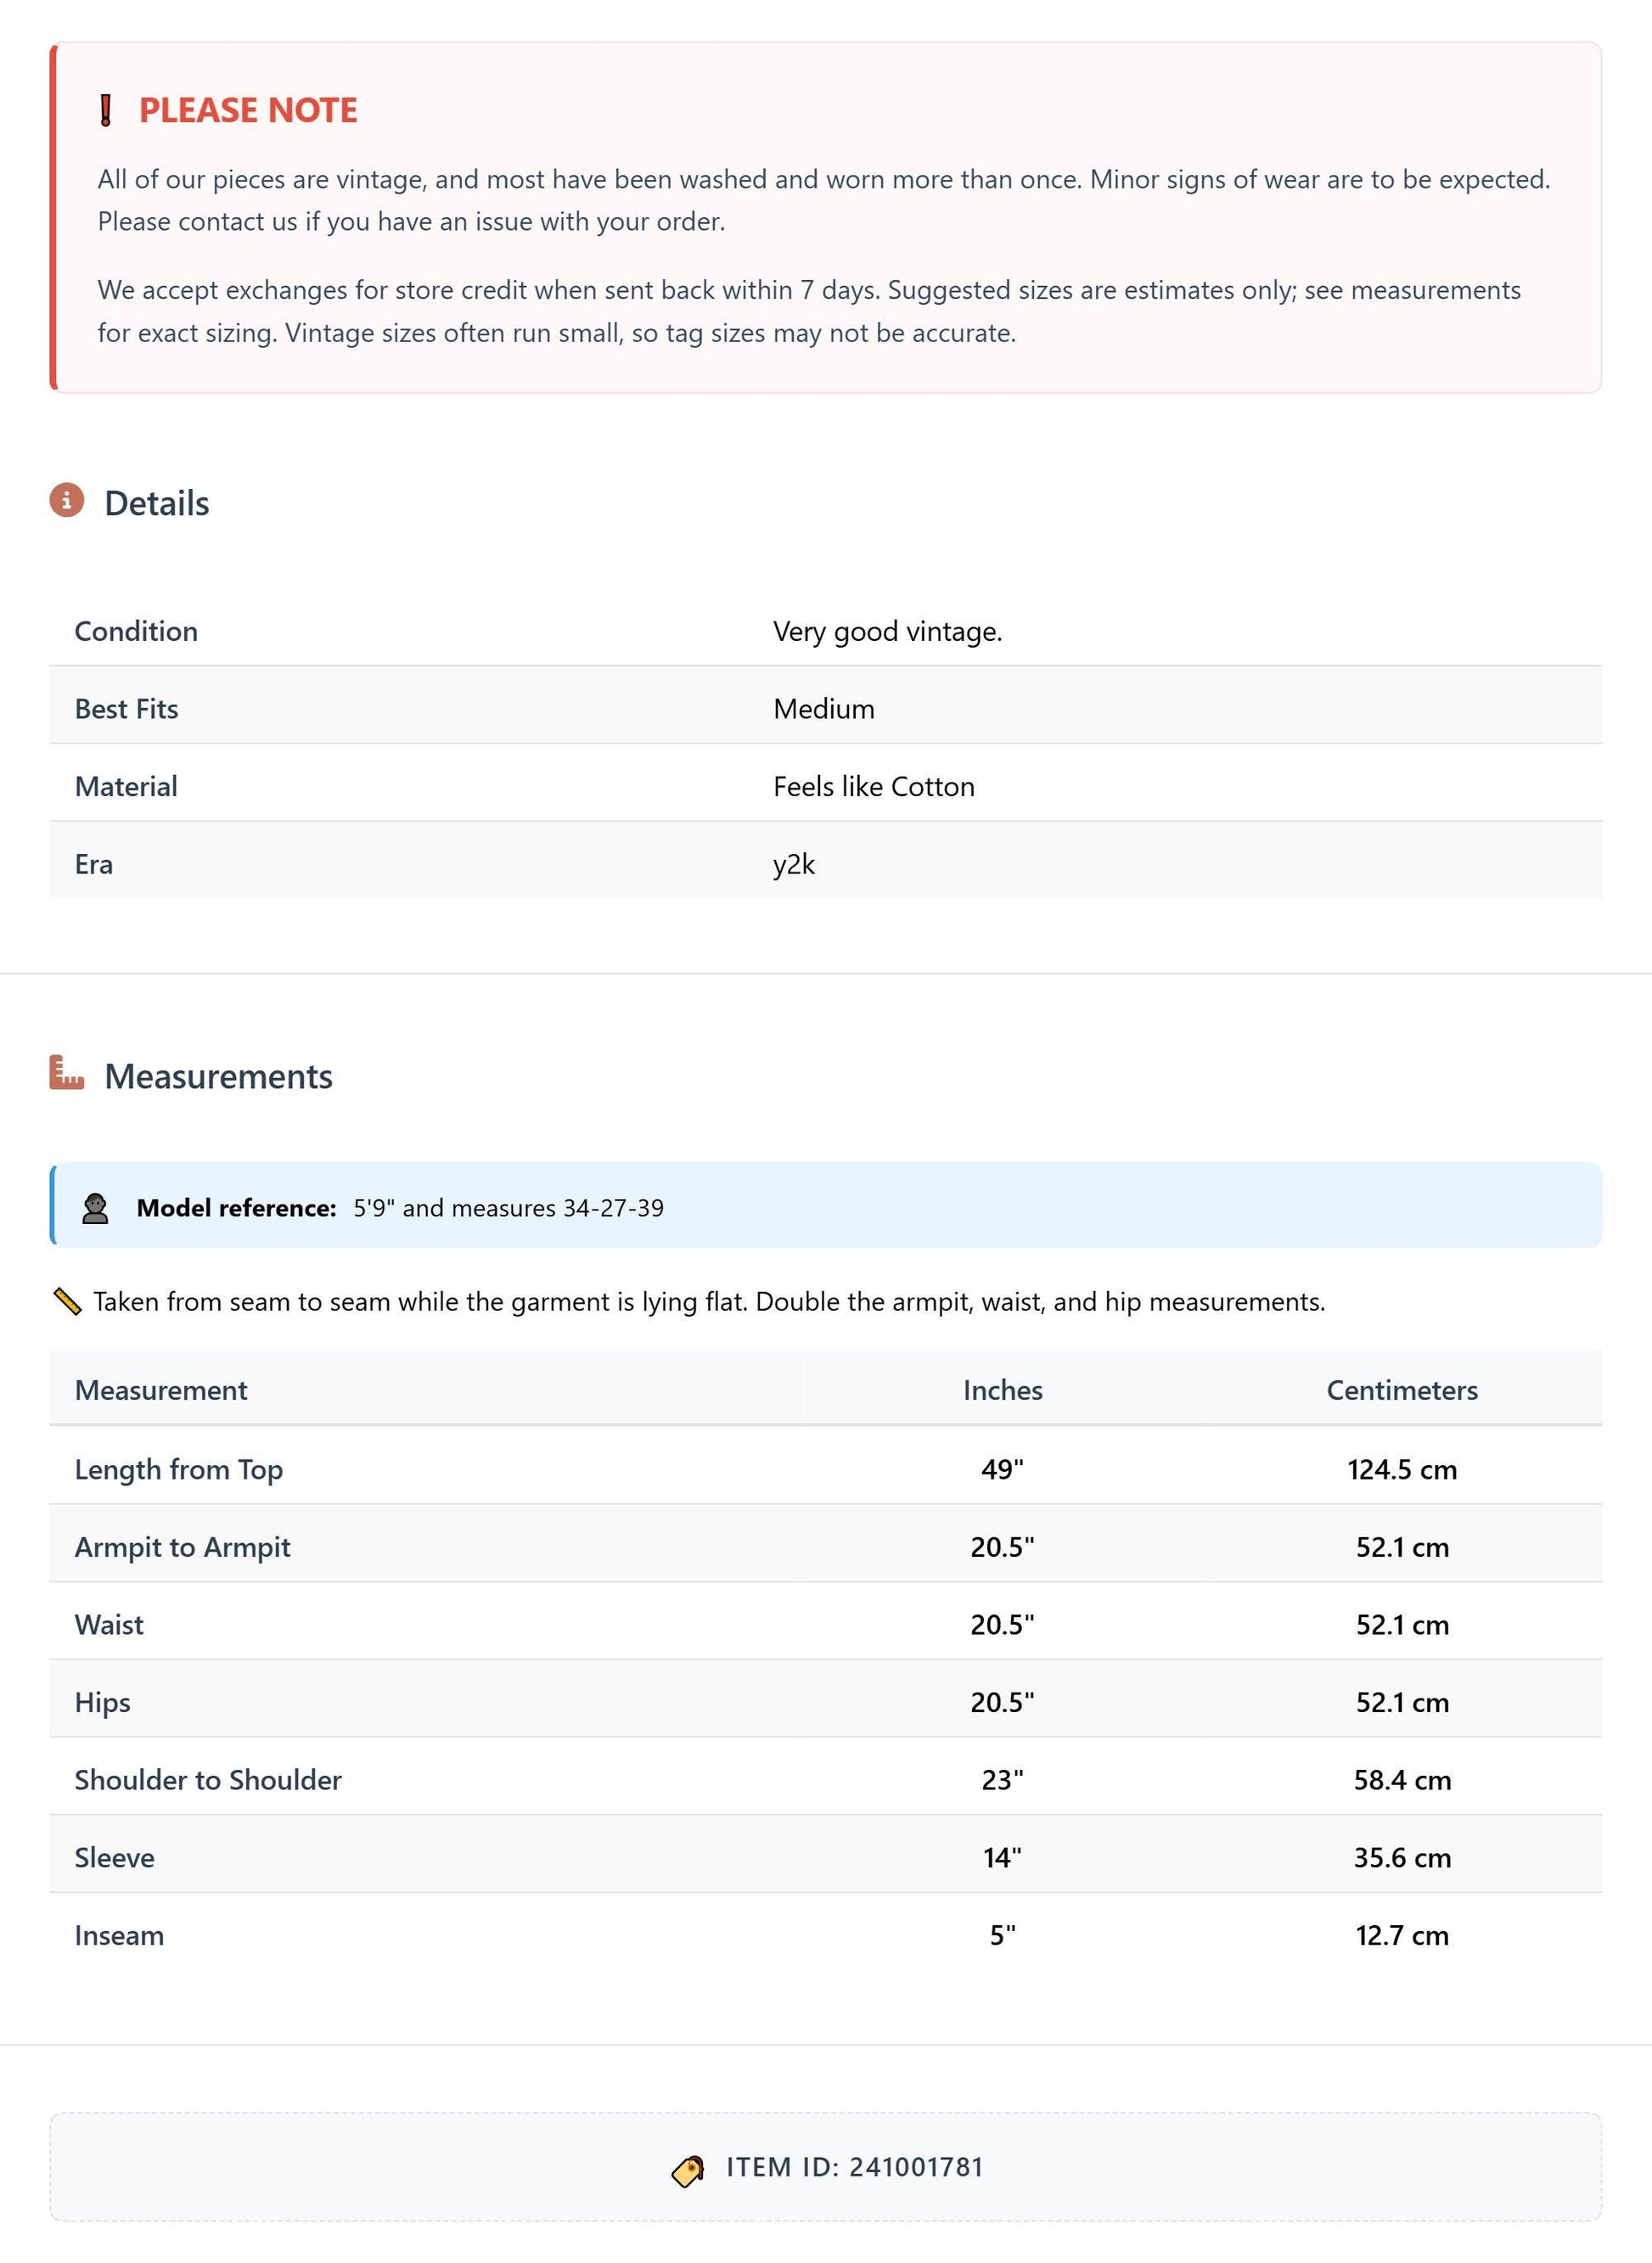The height and width of the screenshot is (2263, 1652).
Task: Select the Inches column header
Action: coord(1002,1390)
